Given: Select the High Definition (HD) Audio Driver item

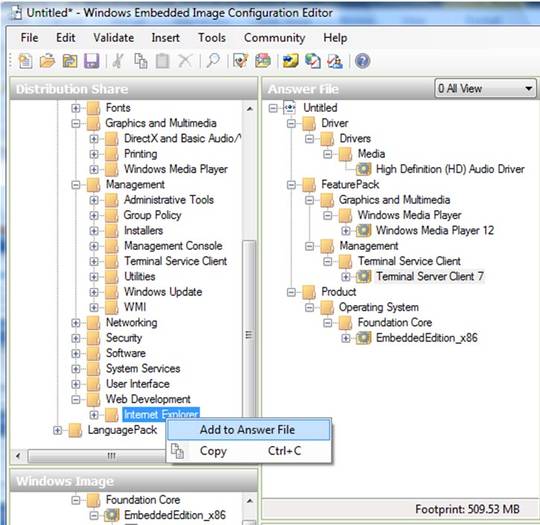Looking at the screenshot, I should (450, 169).
